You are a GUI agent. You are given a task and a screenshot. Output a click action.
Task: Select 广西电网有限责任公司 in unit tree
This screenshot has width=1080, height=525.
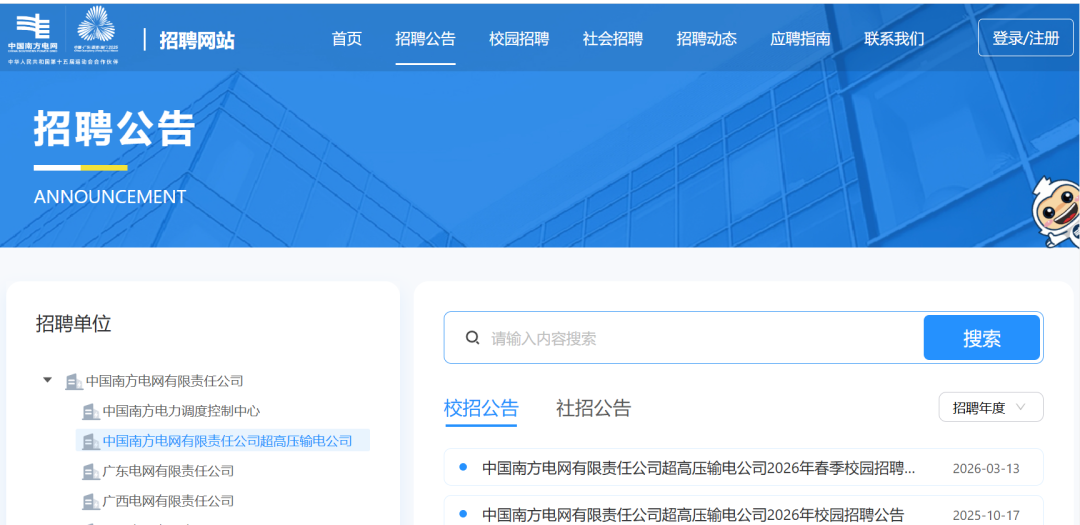click(x=168, y=501)
